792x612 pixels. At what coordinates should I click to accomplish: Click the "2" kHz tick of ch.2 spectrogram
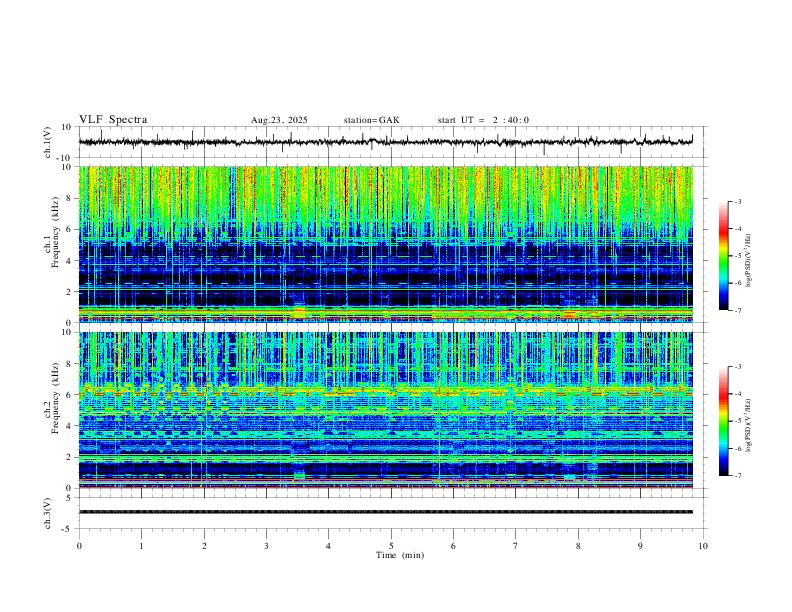pyautogui.click(x=69, y=457)
